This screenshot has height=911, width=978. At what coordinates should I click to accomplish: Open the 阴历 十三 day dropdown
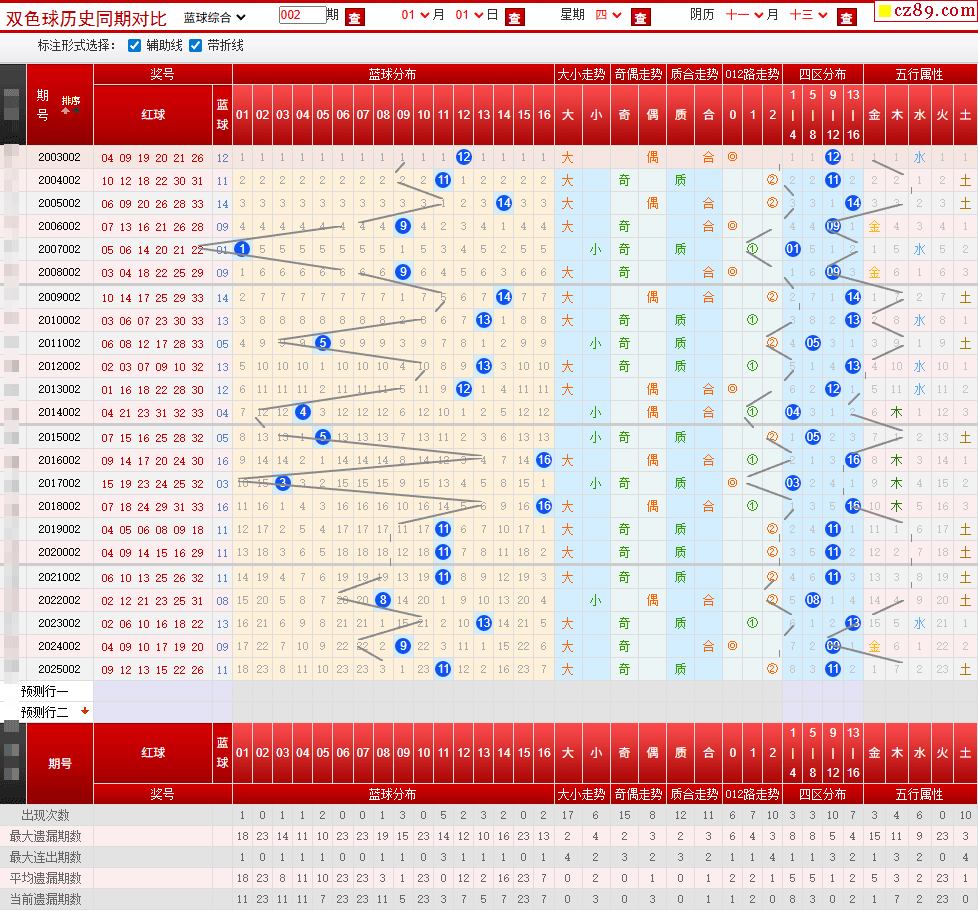809,15
